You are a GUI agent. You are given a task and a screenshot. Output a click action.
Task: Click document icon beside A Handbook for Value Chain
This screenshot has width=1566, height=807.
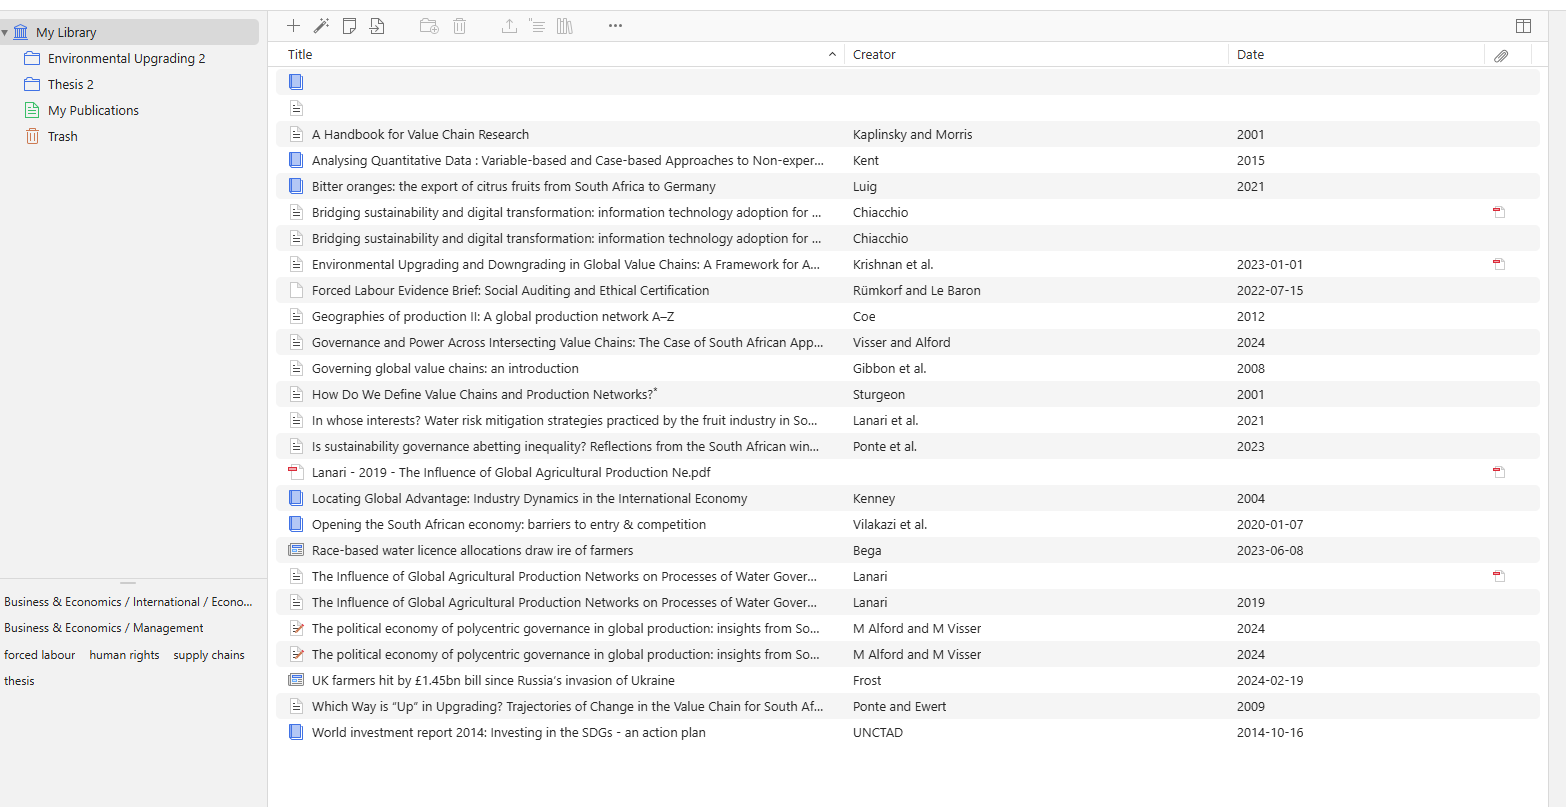[x=295, y=134]
